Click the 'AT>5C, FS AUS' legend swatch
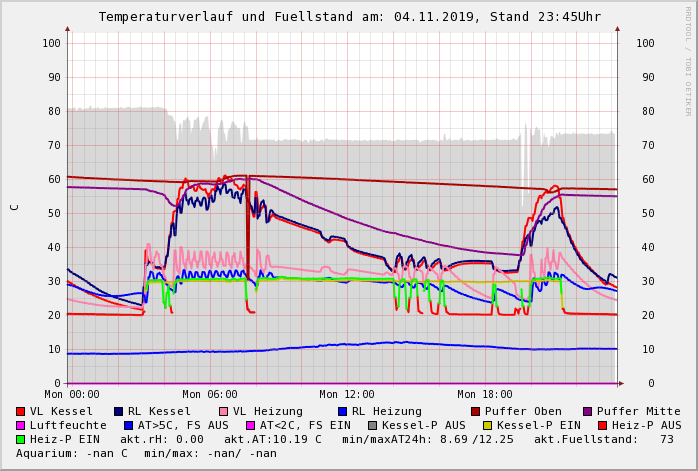 coord(128,425)
